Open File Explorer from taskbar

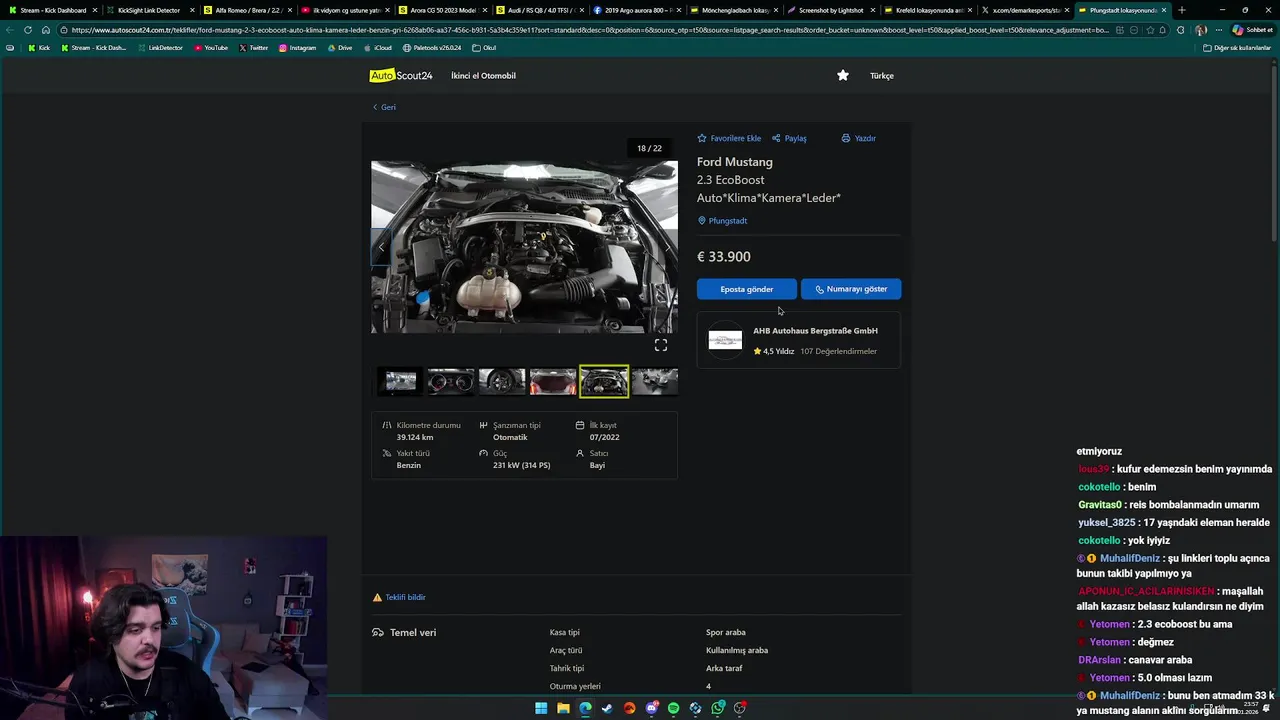point(563,708)
